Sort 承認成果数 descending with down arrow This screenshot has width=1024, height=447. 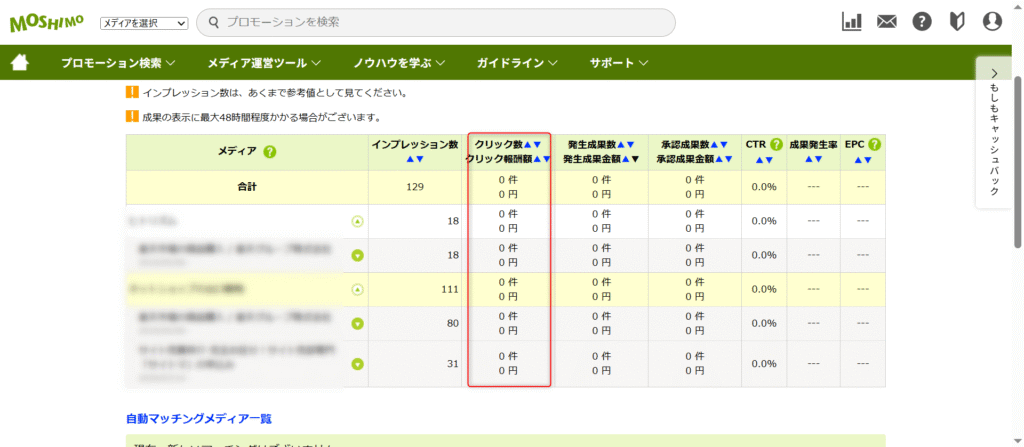[x=724, y=144]
